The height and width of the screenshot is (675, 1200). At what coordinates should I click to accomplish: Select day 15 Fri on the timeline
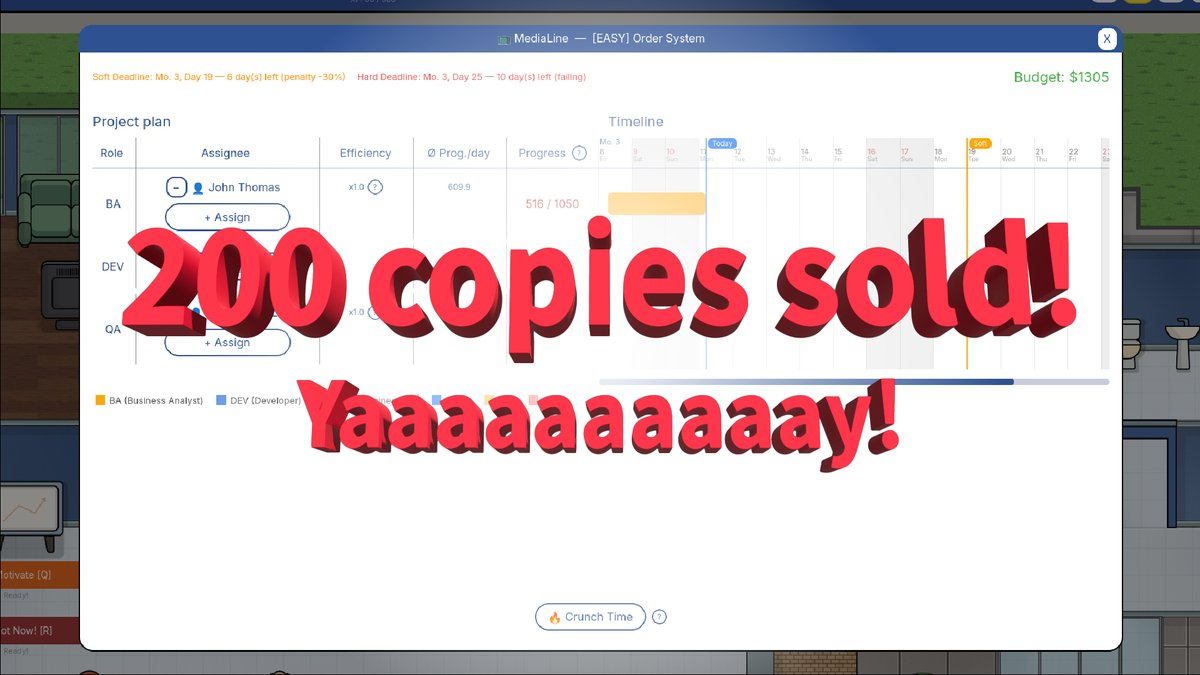coord(838,155)
